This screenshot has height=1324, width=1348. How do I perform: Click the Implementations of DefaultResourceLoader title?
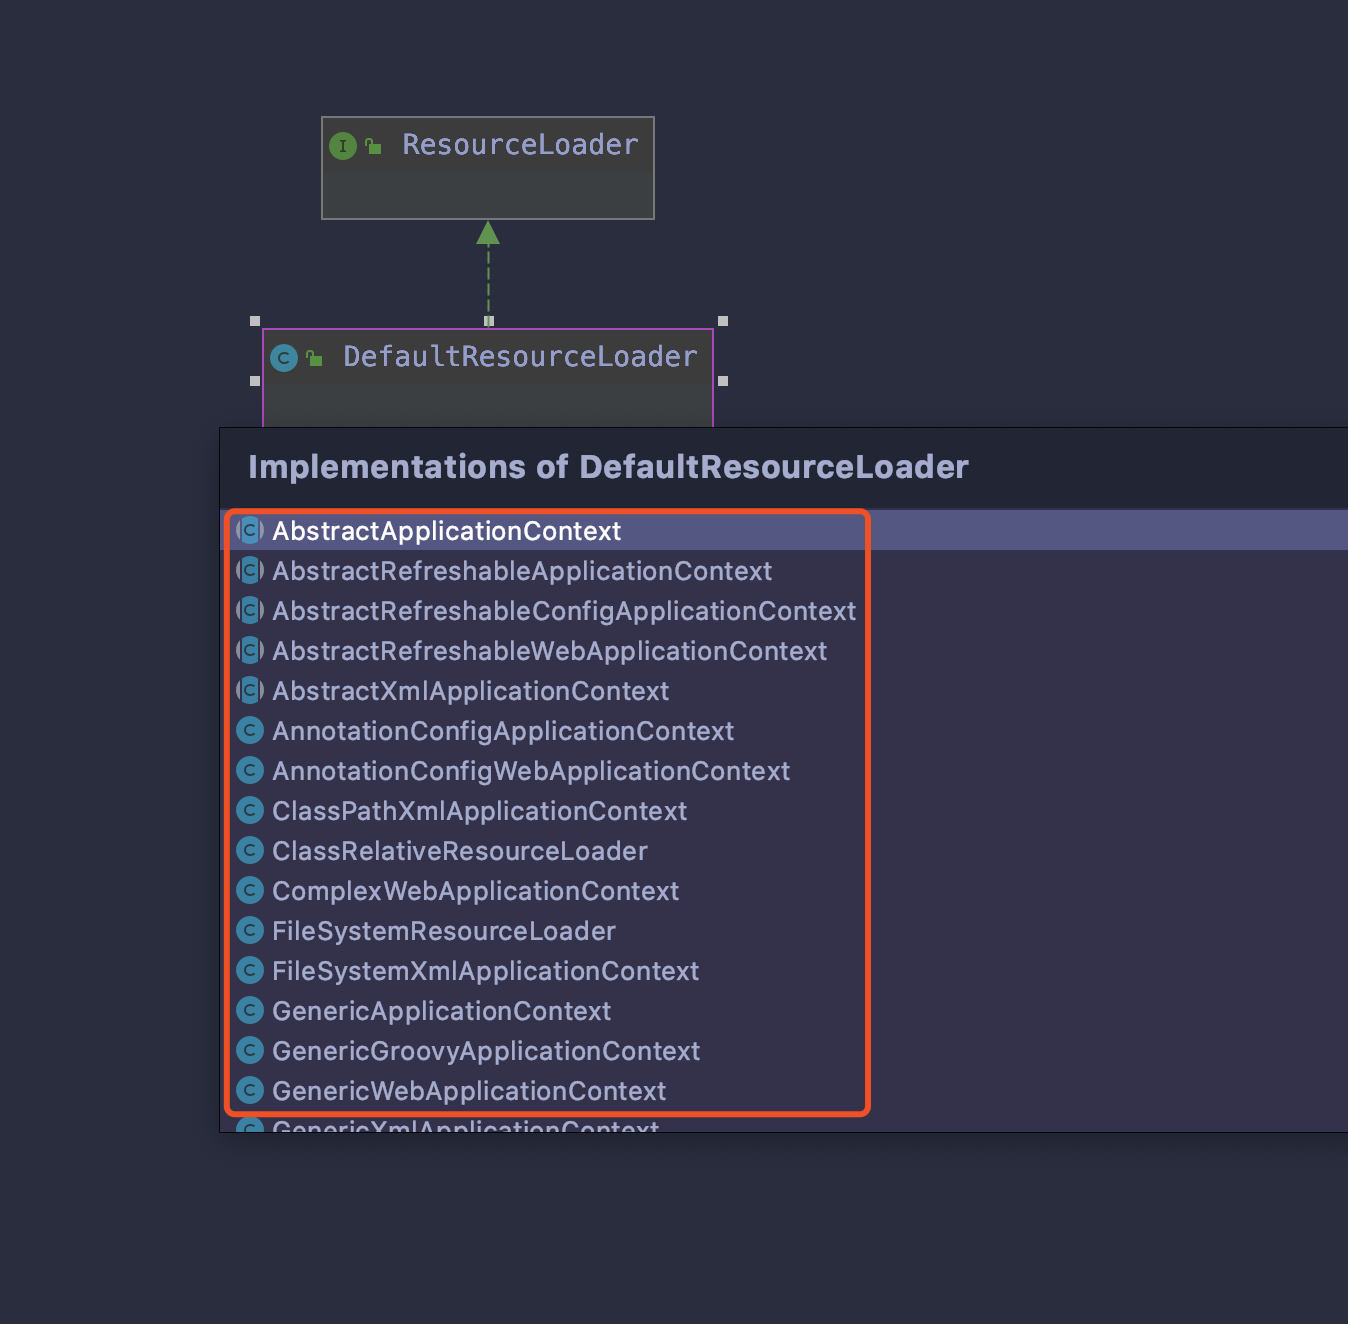(x=608, y=466)
